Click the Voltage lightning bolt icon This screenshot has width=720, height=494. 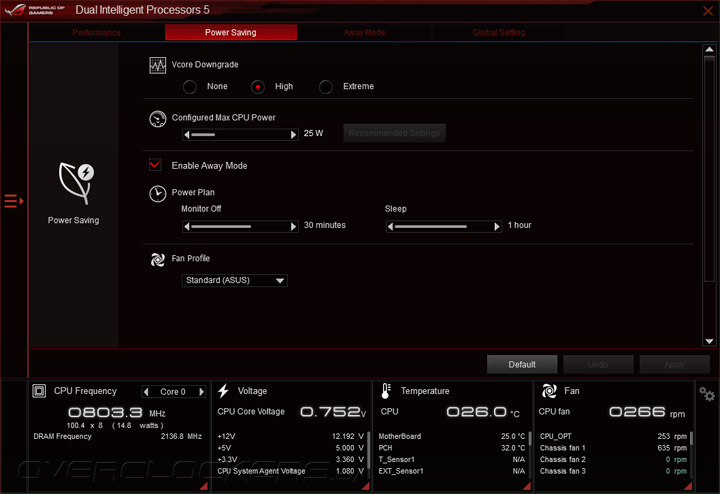(x=224, y=391)
